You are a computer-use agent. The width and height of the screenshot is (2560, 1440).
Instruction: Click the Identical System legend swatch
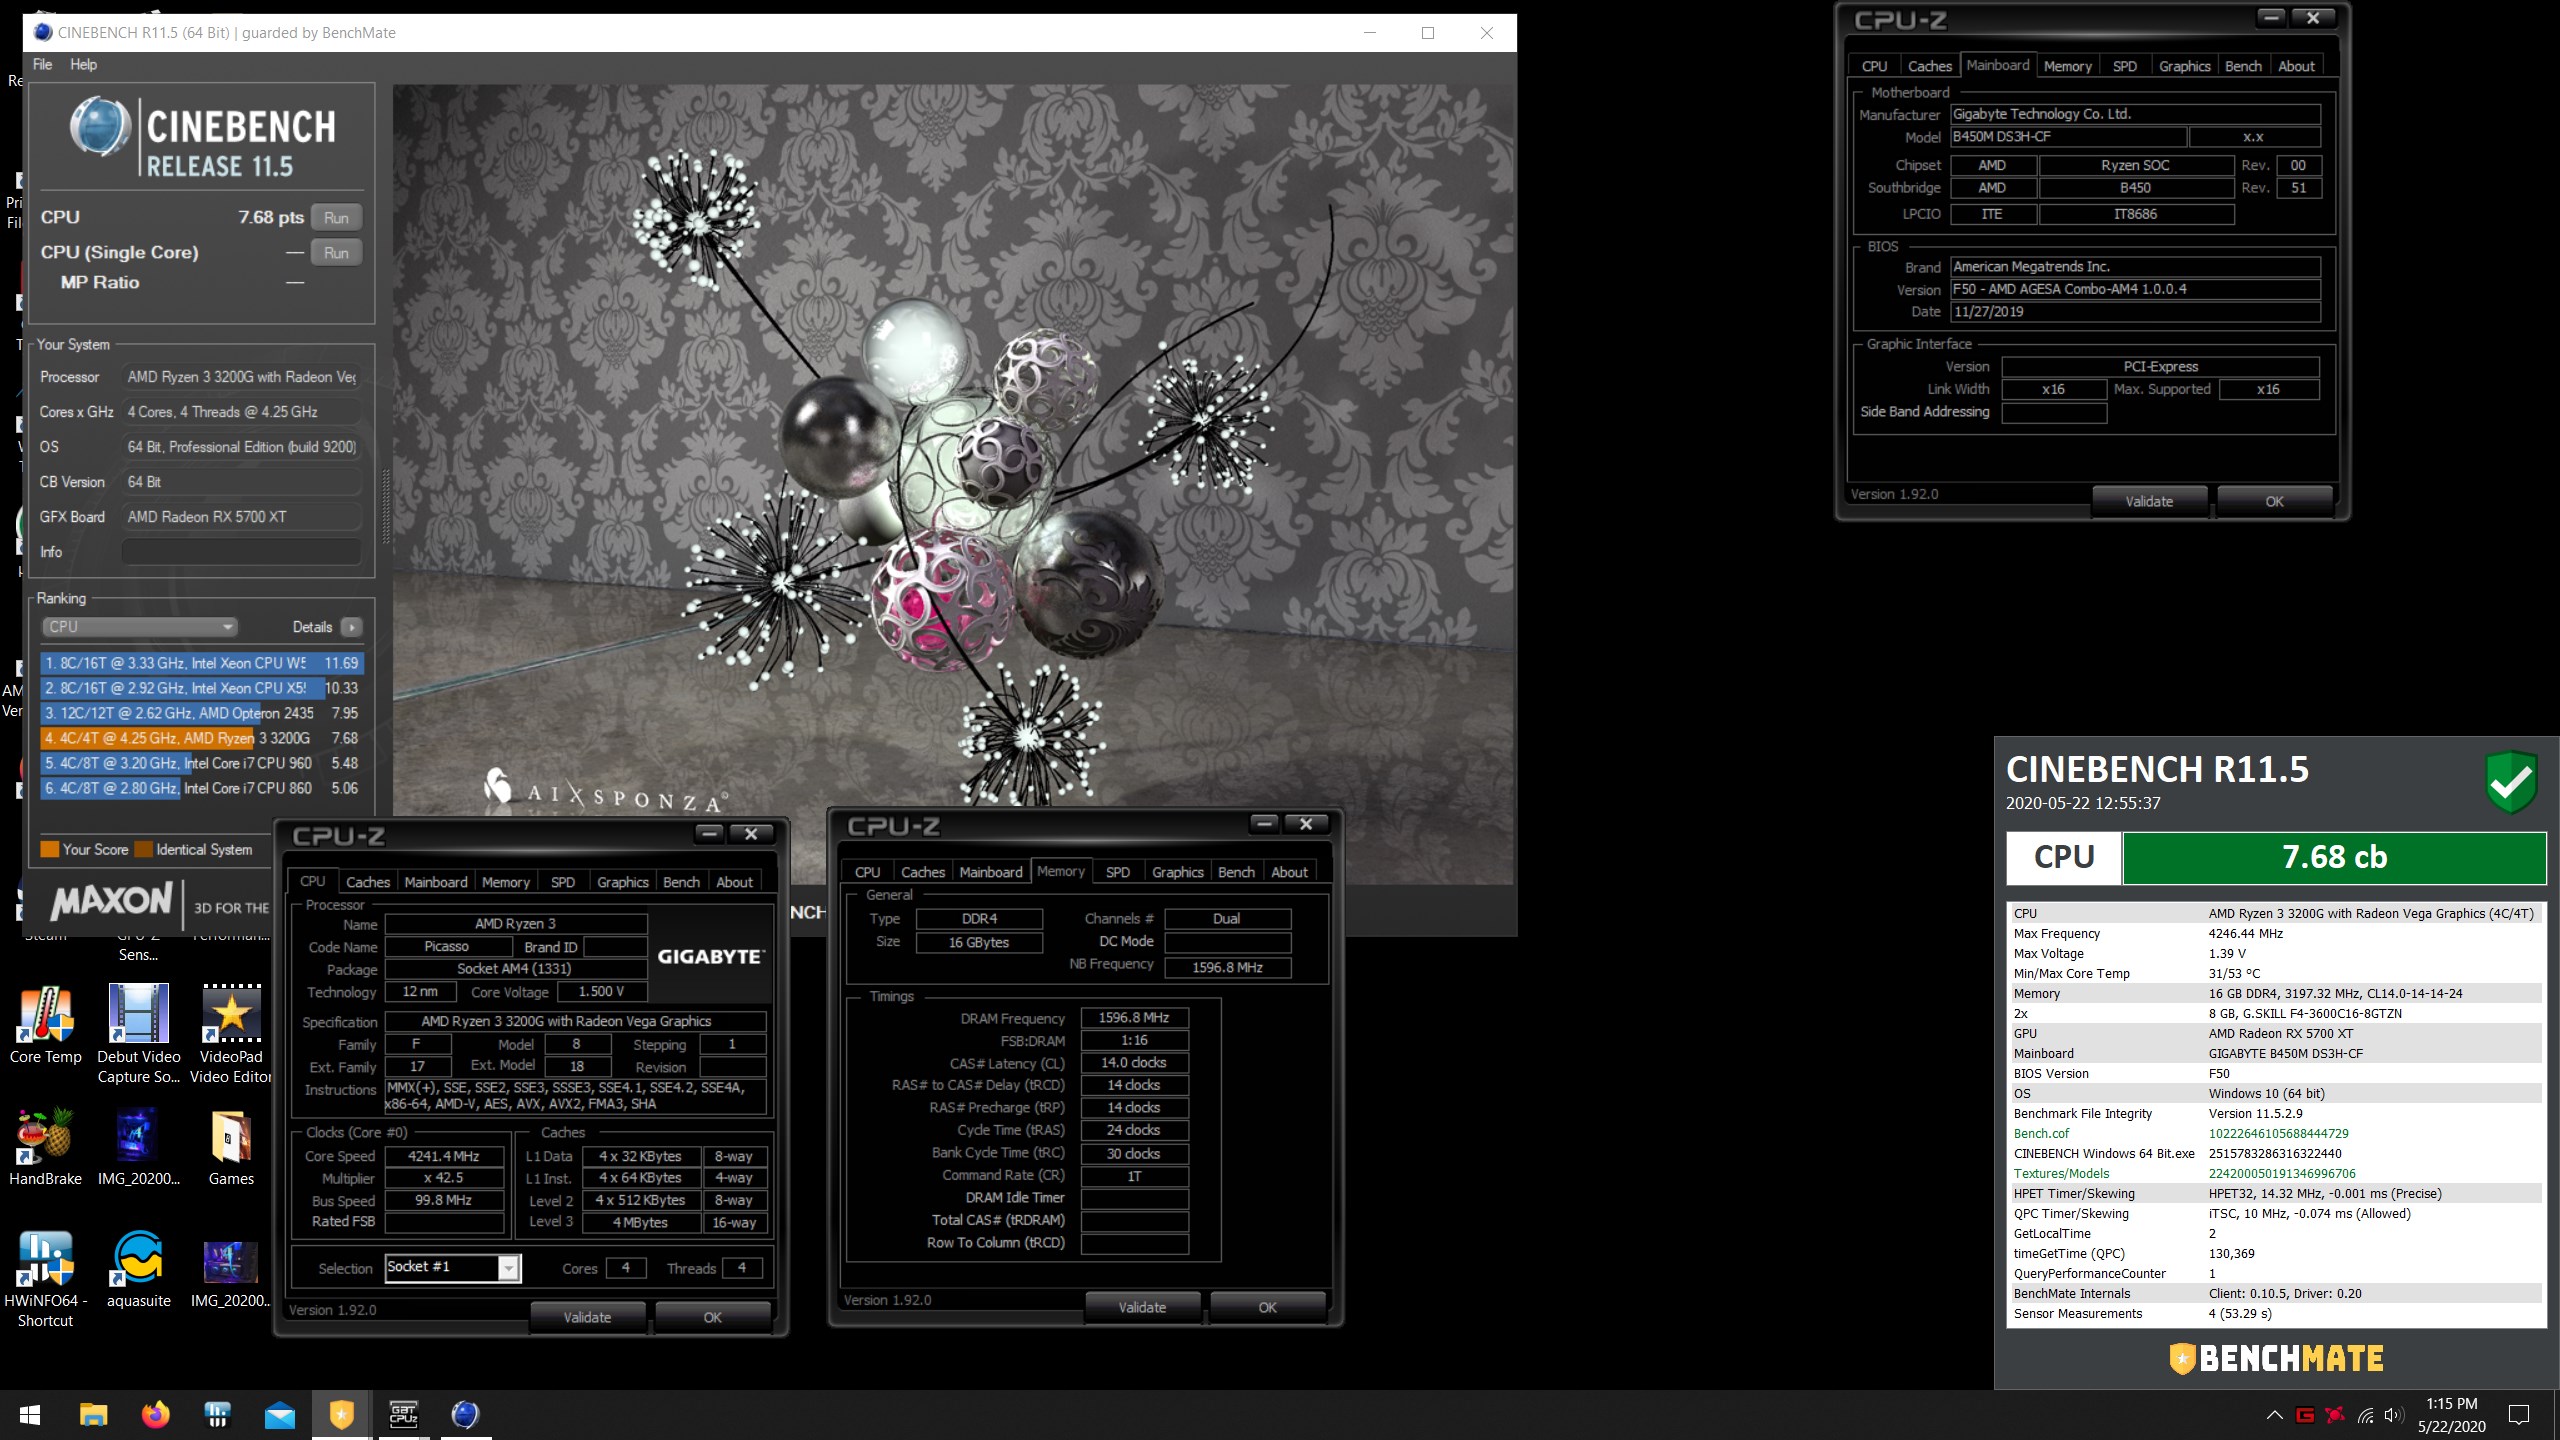(143, 849)
